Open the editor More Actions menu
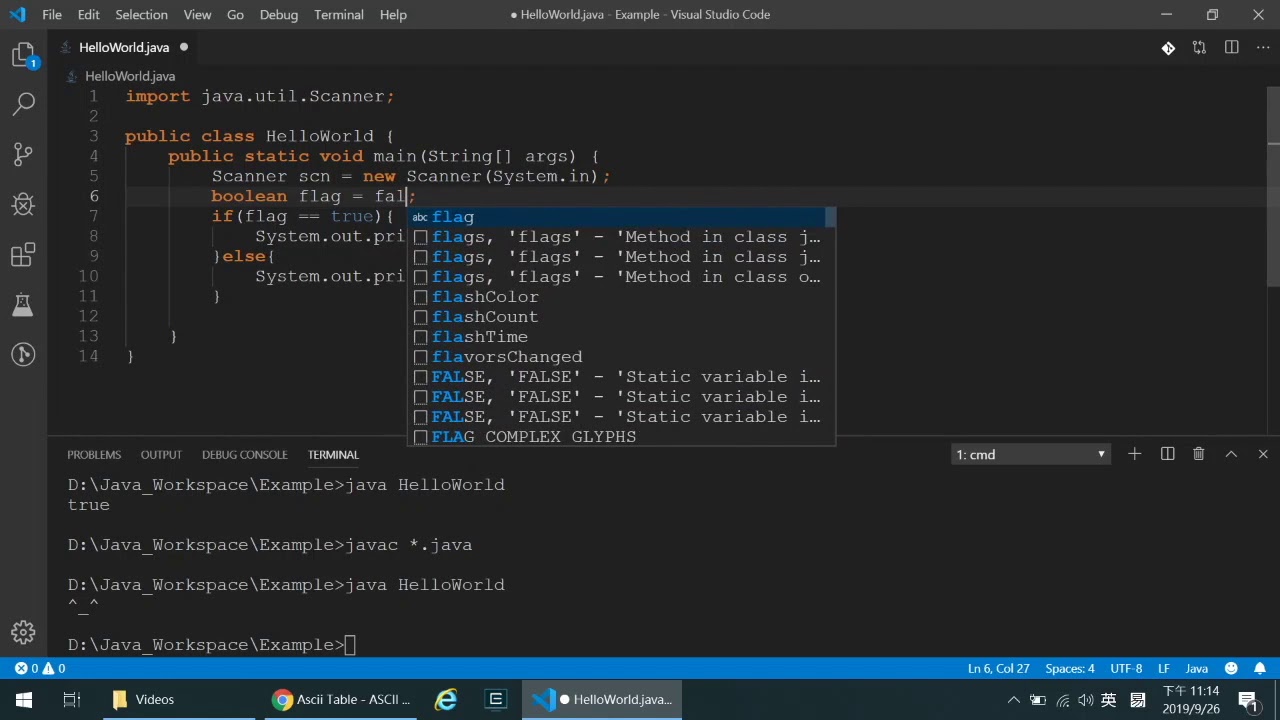Image resolution: width=1280 pixels, height=720 pixels. click(1262, 48)
